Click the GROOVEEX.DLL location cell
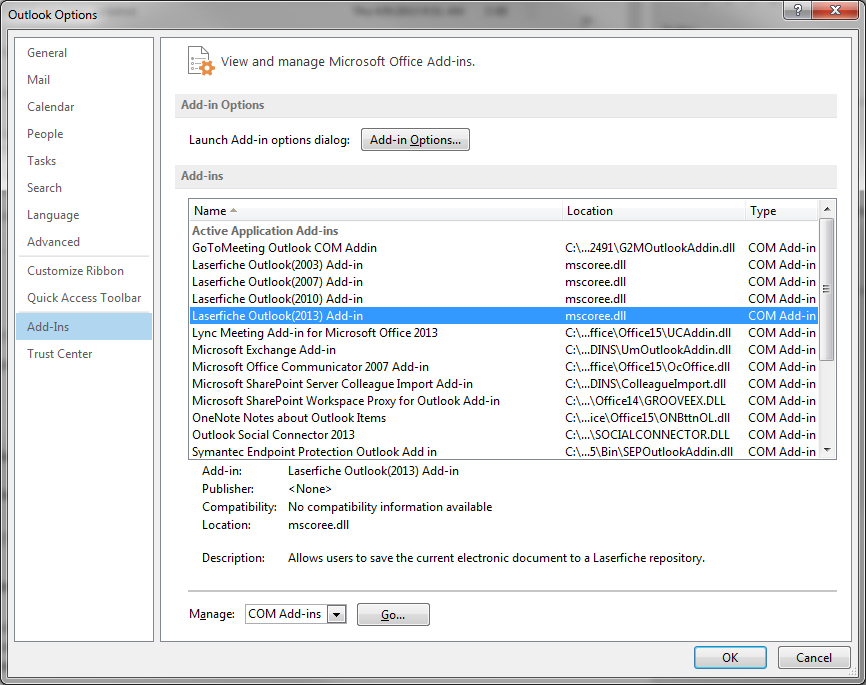Screen dimensions: 866x685 pyautogui.click(x=646, y=401)
